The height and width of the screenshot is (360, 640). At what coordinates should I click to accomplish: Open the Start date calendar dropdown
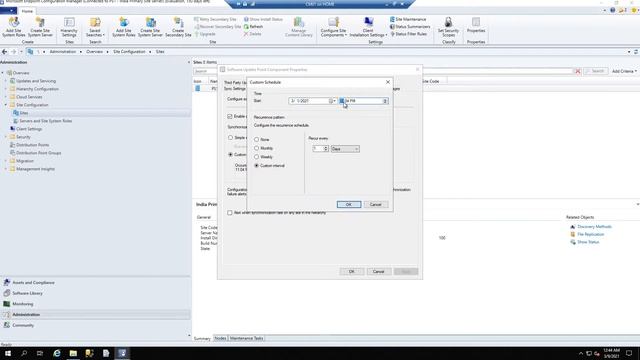point(332,101)
